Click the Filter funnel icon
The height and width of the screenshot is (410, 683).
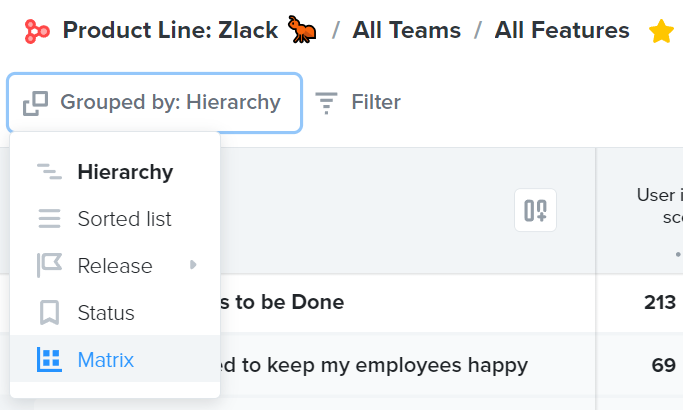pyautogui.click(x=326, y=103)
